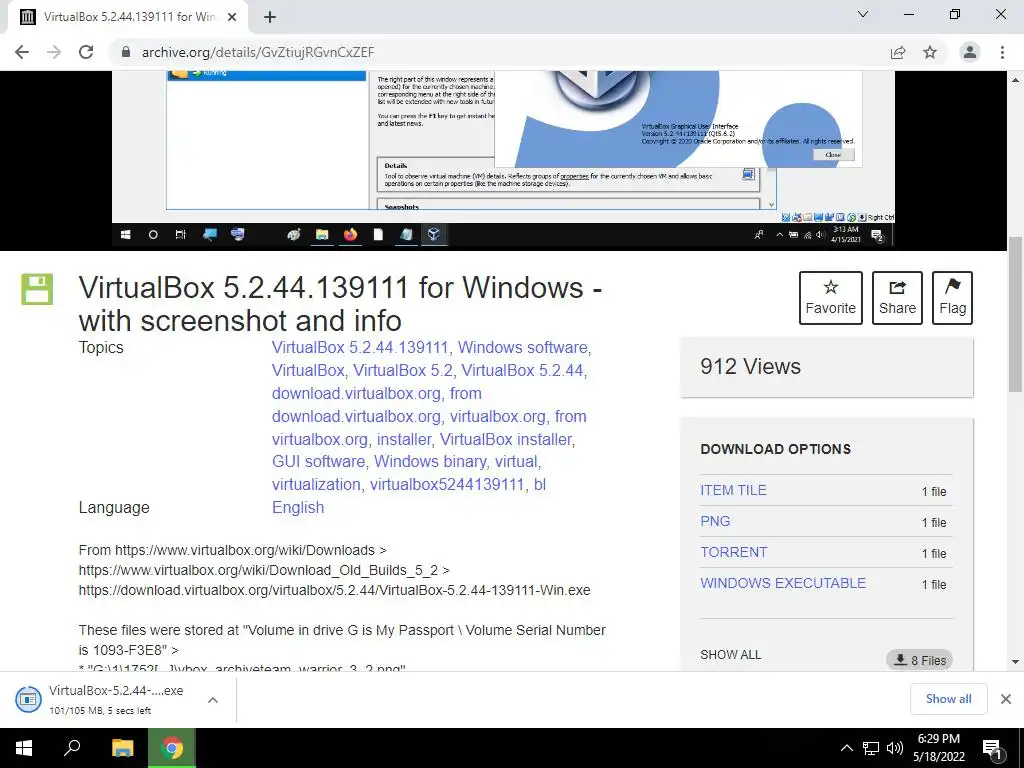Open the Windows software topic link

[522, 347]
